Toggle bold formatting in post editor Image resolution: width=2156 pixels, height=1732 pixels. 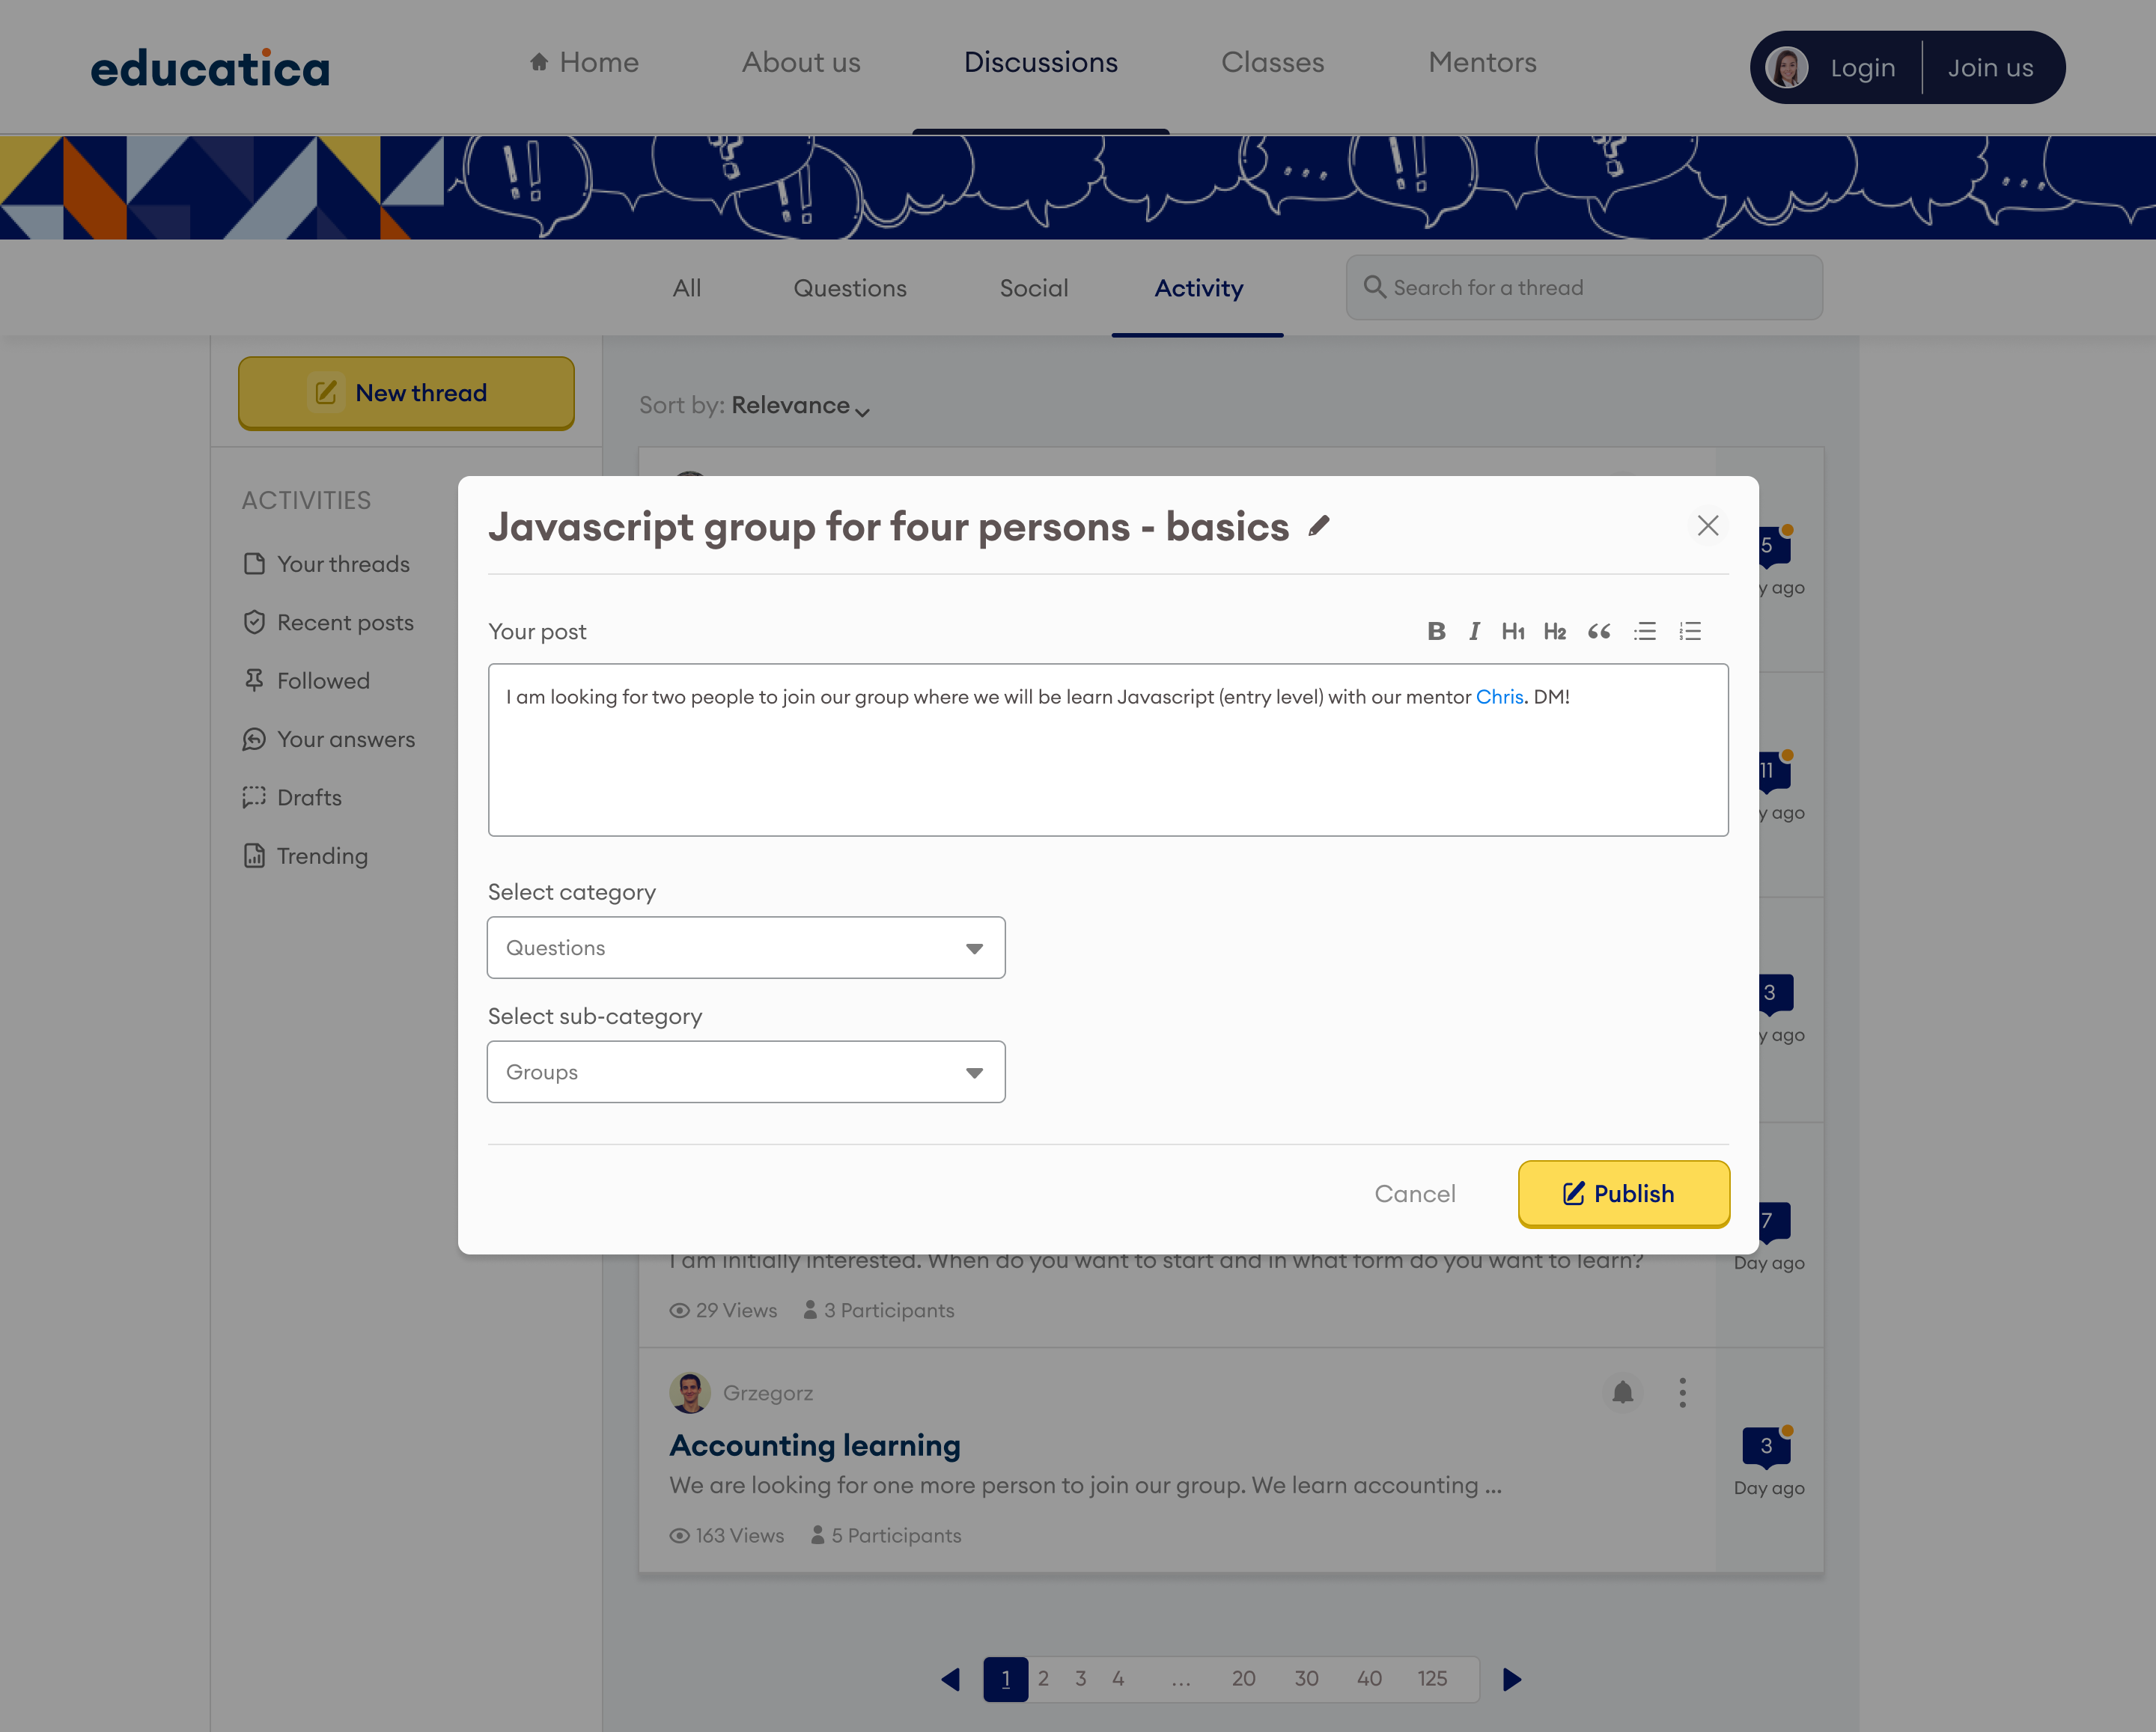point(1436,631)
